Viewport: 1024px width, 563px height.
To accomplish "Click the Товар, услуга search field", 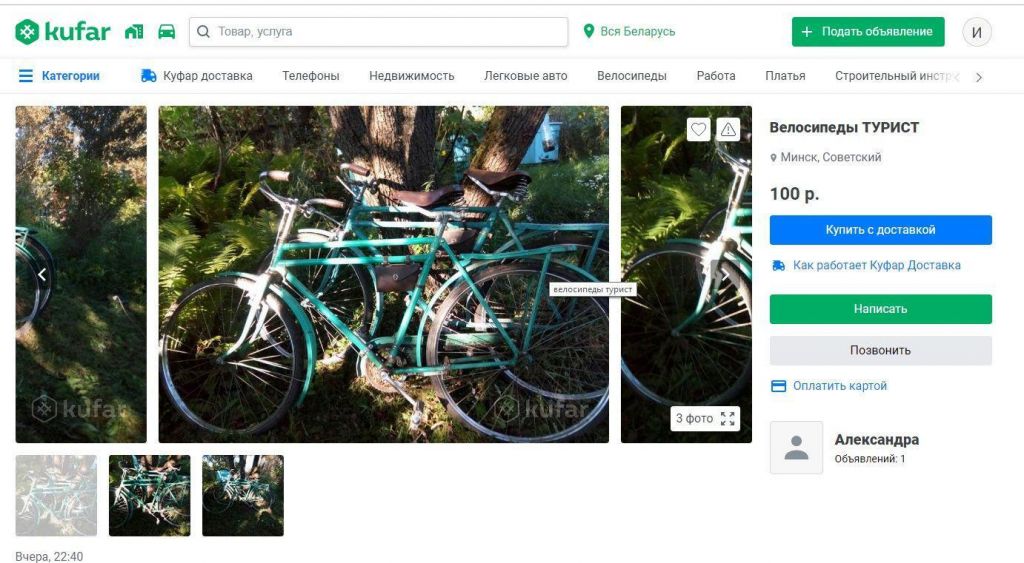I will [385, 32].
